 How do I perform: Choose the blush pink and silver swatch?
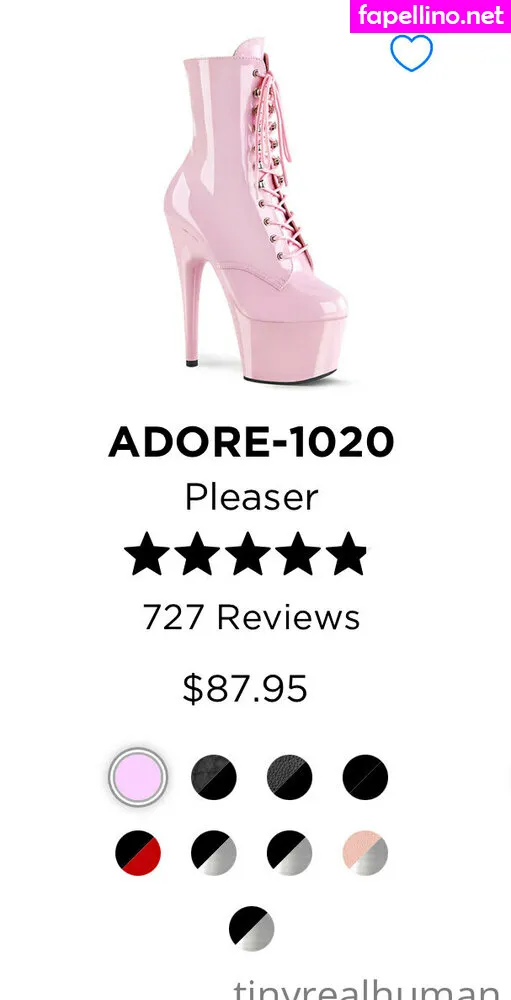click(x=365, y=853)
